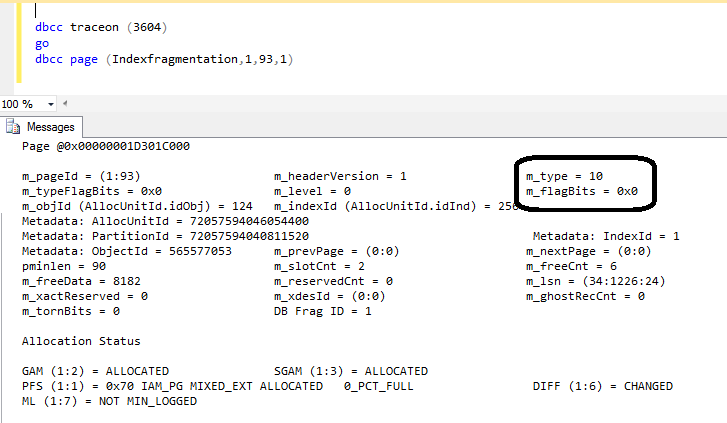Click the Page @0x00000001D301C000 header line
The height and width of the screenshot is (423, 727).
106,146
